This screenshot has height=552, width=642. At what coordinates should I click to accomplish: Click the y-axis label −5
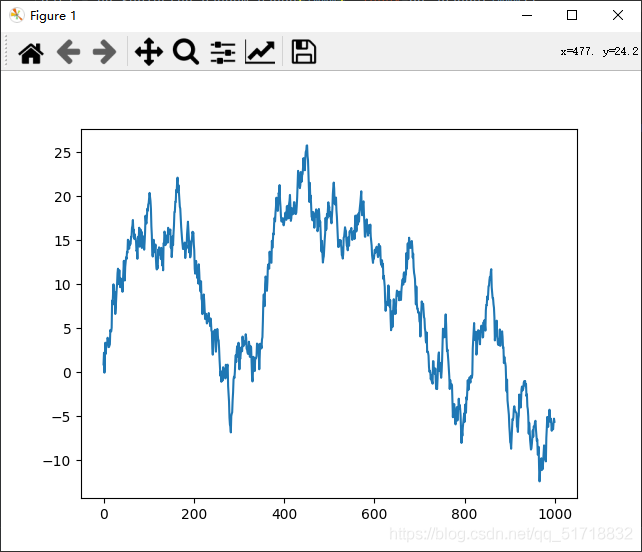[61, 417]
